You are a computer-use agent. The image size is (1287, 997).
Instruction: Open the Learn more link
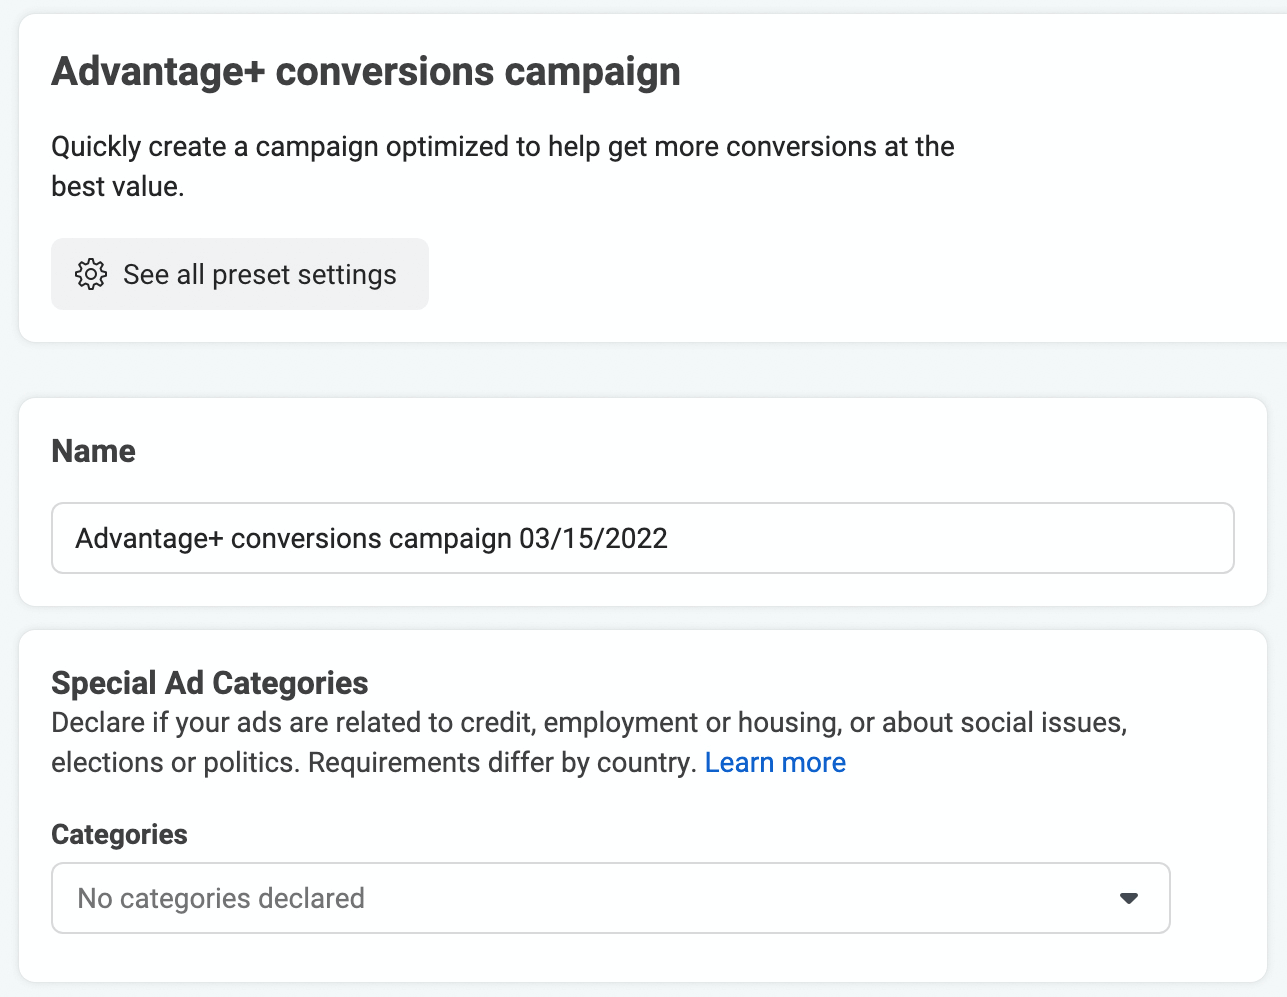pos(775,763)
